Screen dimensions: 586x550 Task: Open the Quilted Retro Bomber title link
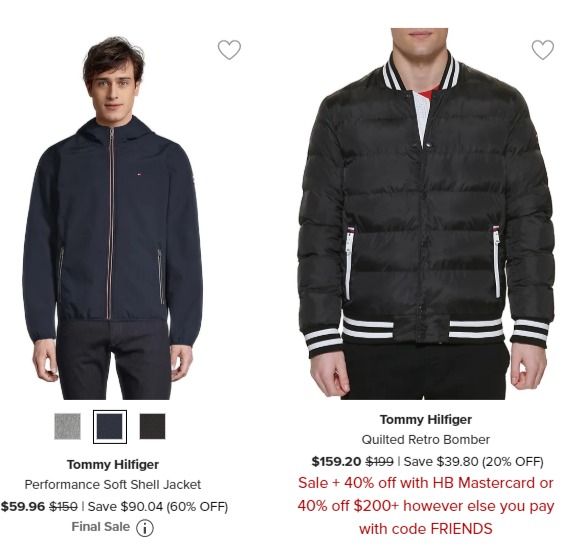426,439
